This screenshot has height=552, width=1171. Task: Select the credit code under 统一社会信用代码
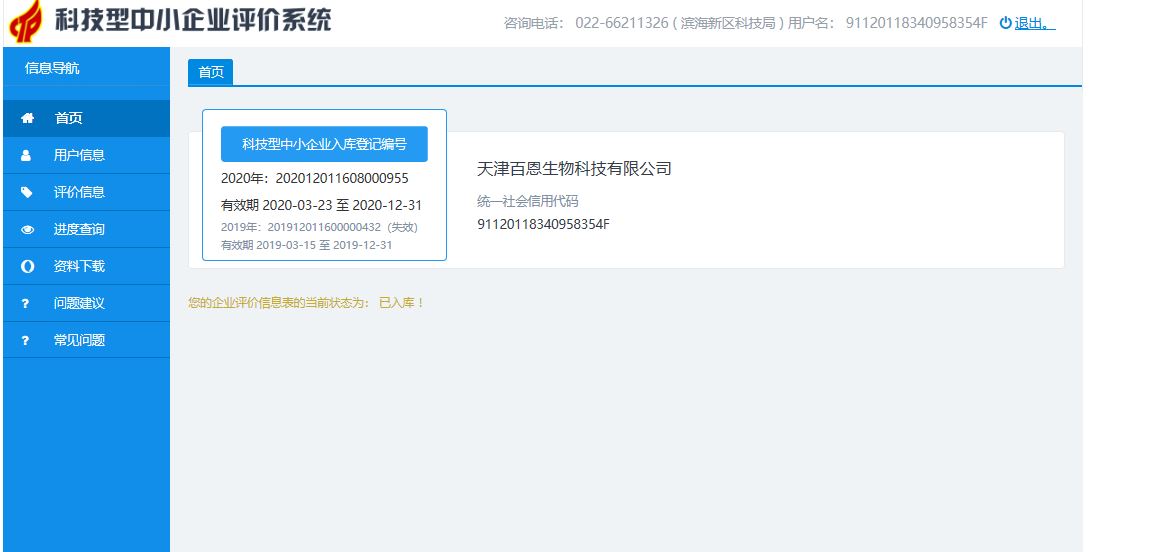pyautogui.click(x=544, y=224)
